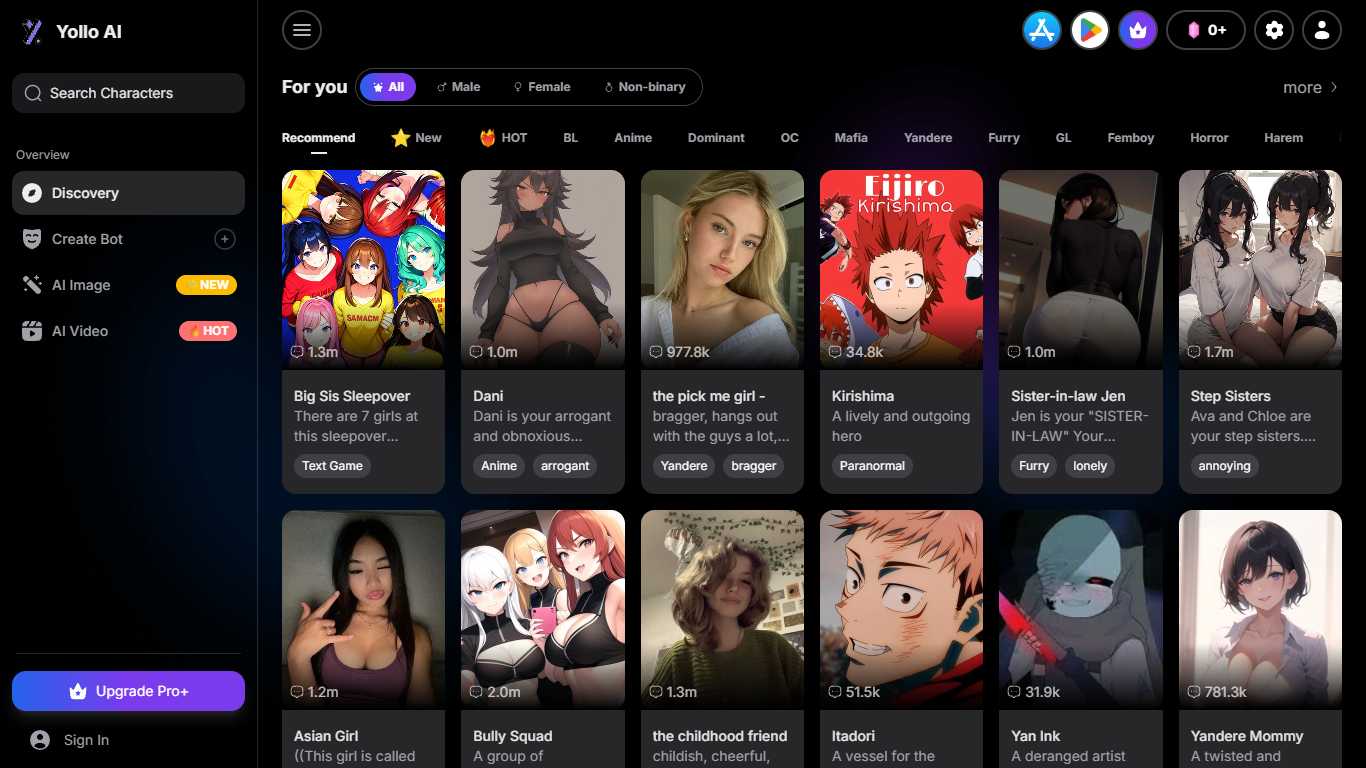Select the Female gender filter
Screen dimensions: 1366x768
541,87
